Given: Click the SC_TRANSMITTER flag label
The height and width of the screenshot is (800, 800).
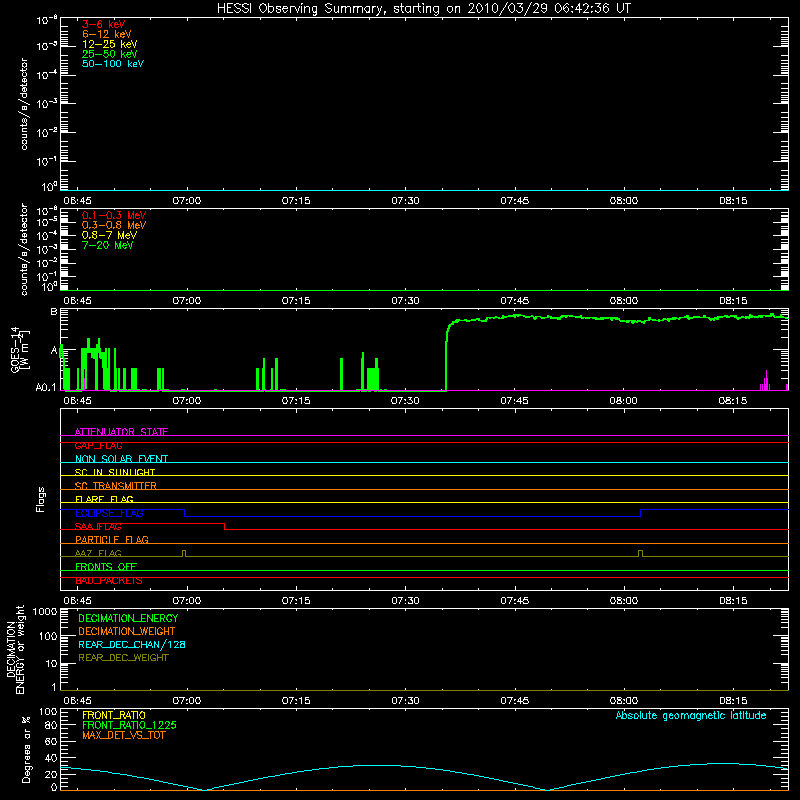Looking at the screenshot, I should pyautogui.click(x=115, y=486).
